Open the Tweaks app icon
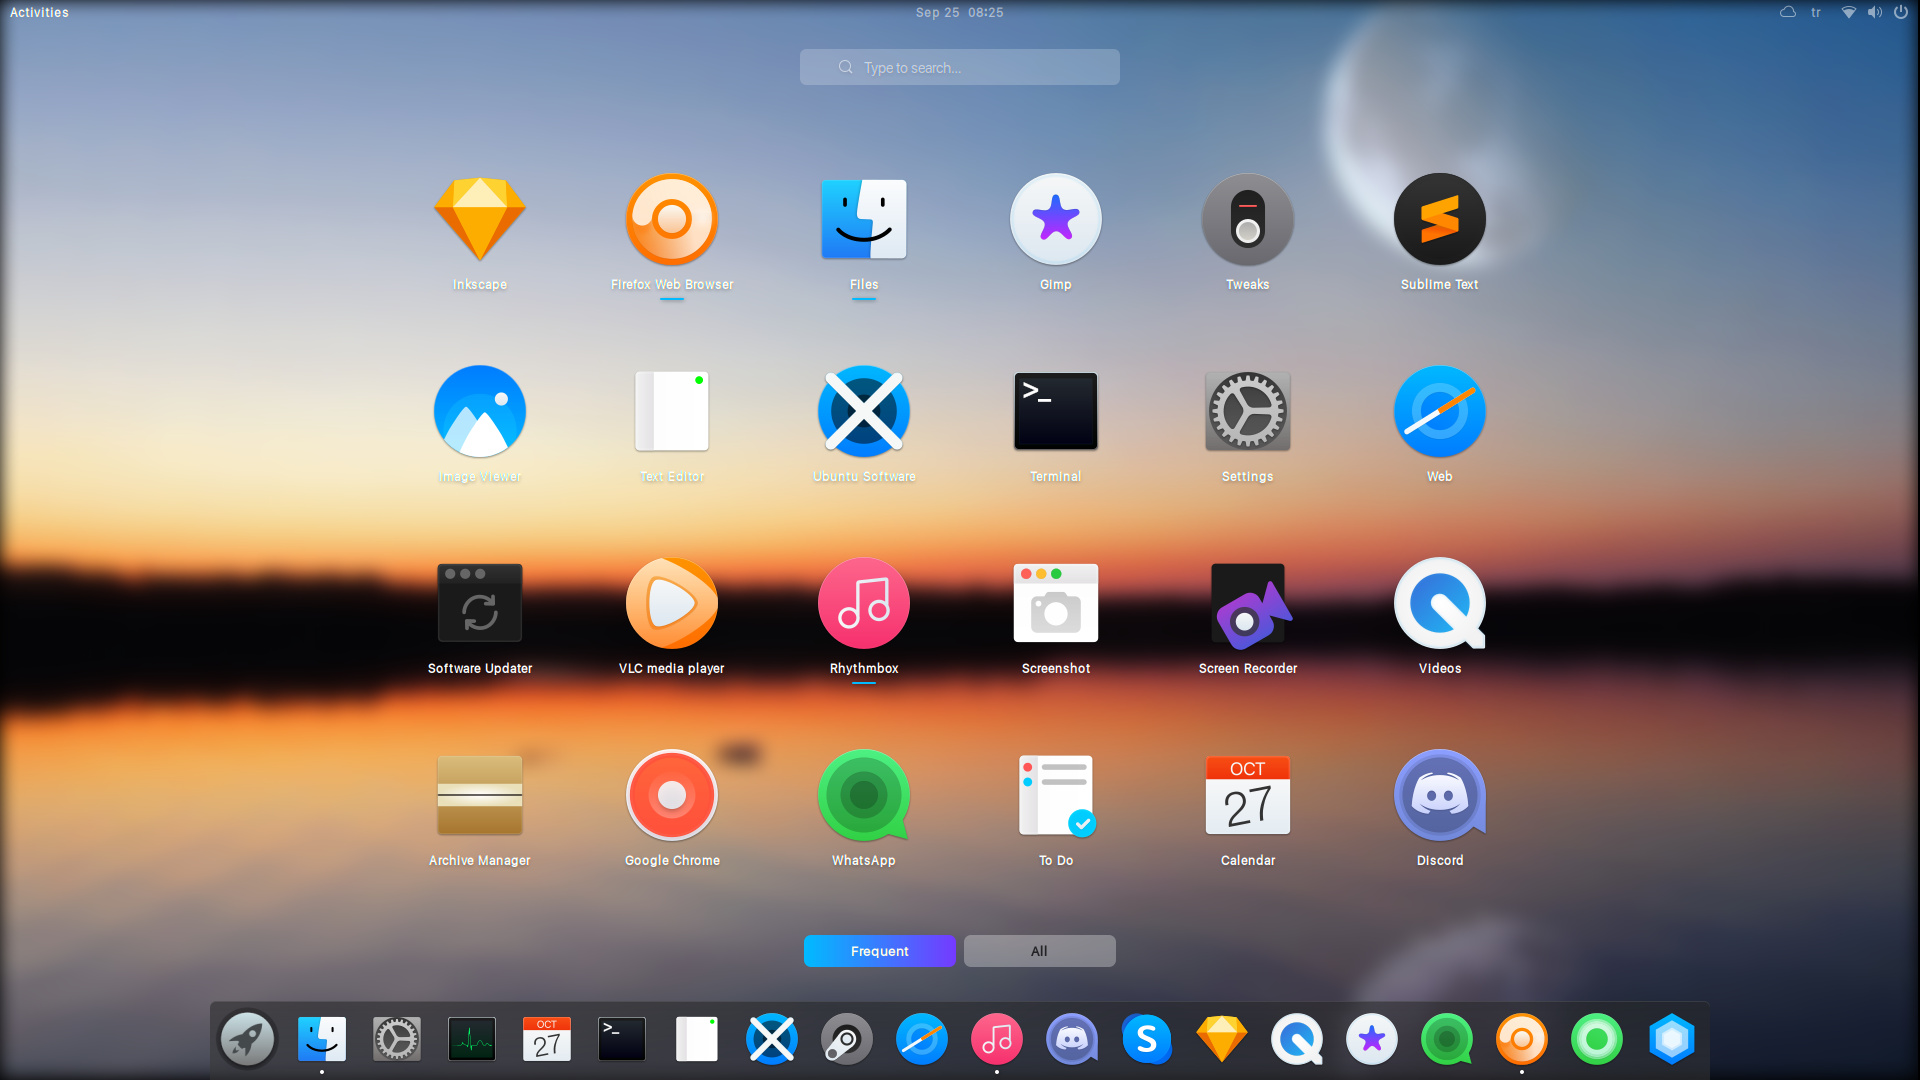The image size is (1920, 1080). pyautogui.click(x=1248, y=219)
